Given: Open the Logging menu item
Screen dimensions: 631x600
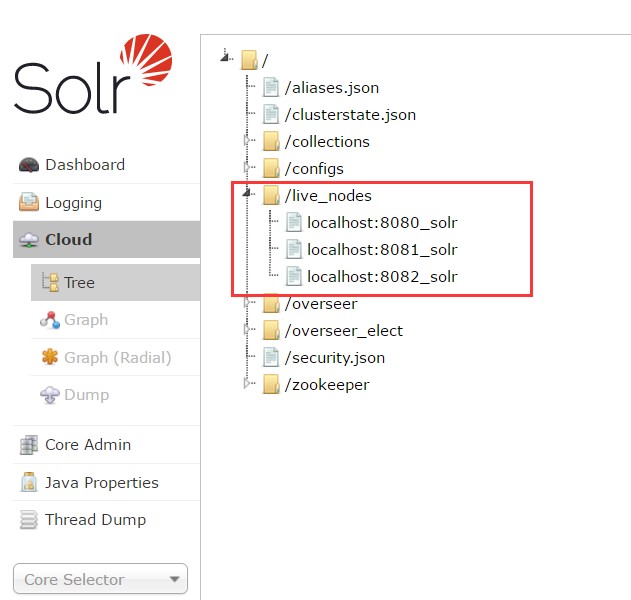Looking at the screenshot, I should tap(106, 202).
